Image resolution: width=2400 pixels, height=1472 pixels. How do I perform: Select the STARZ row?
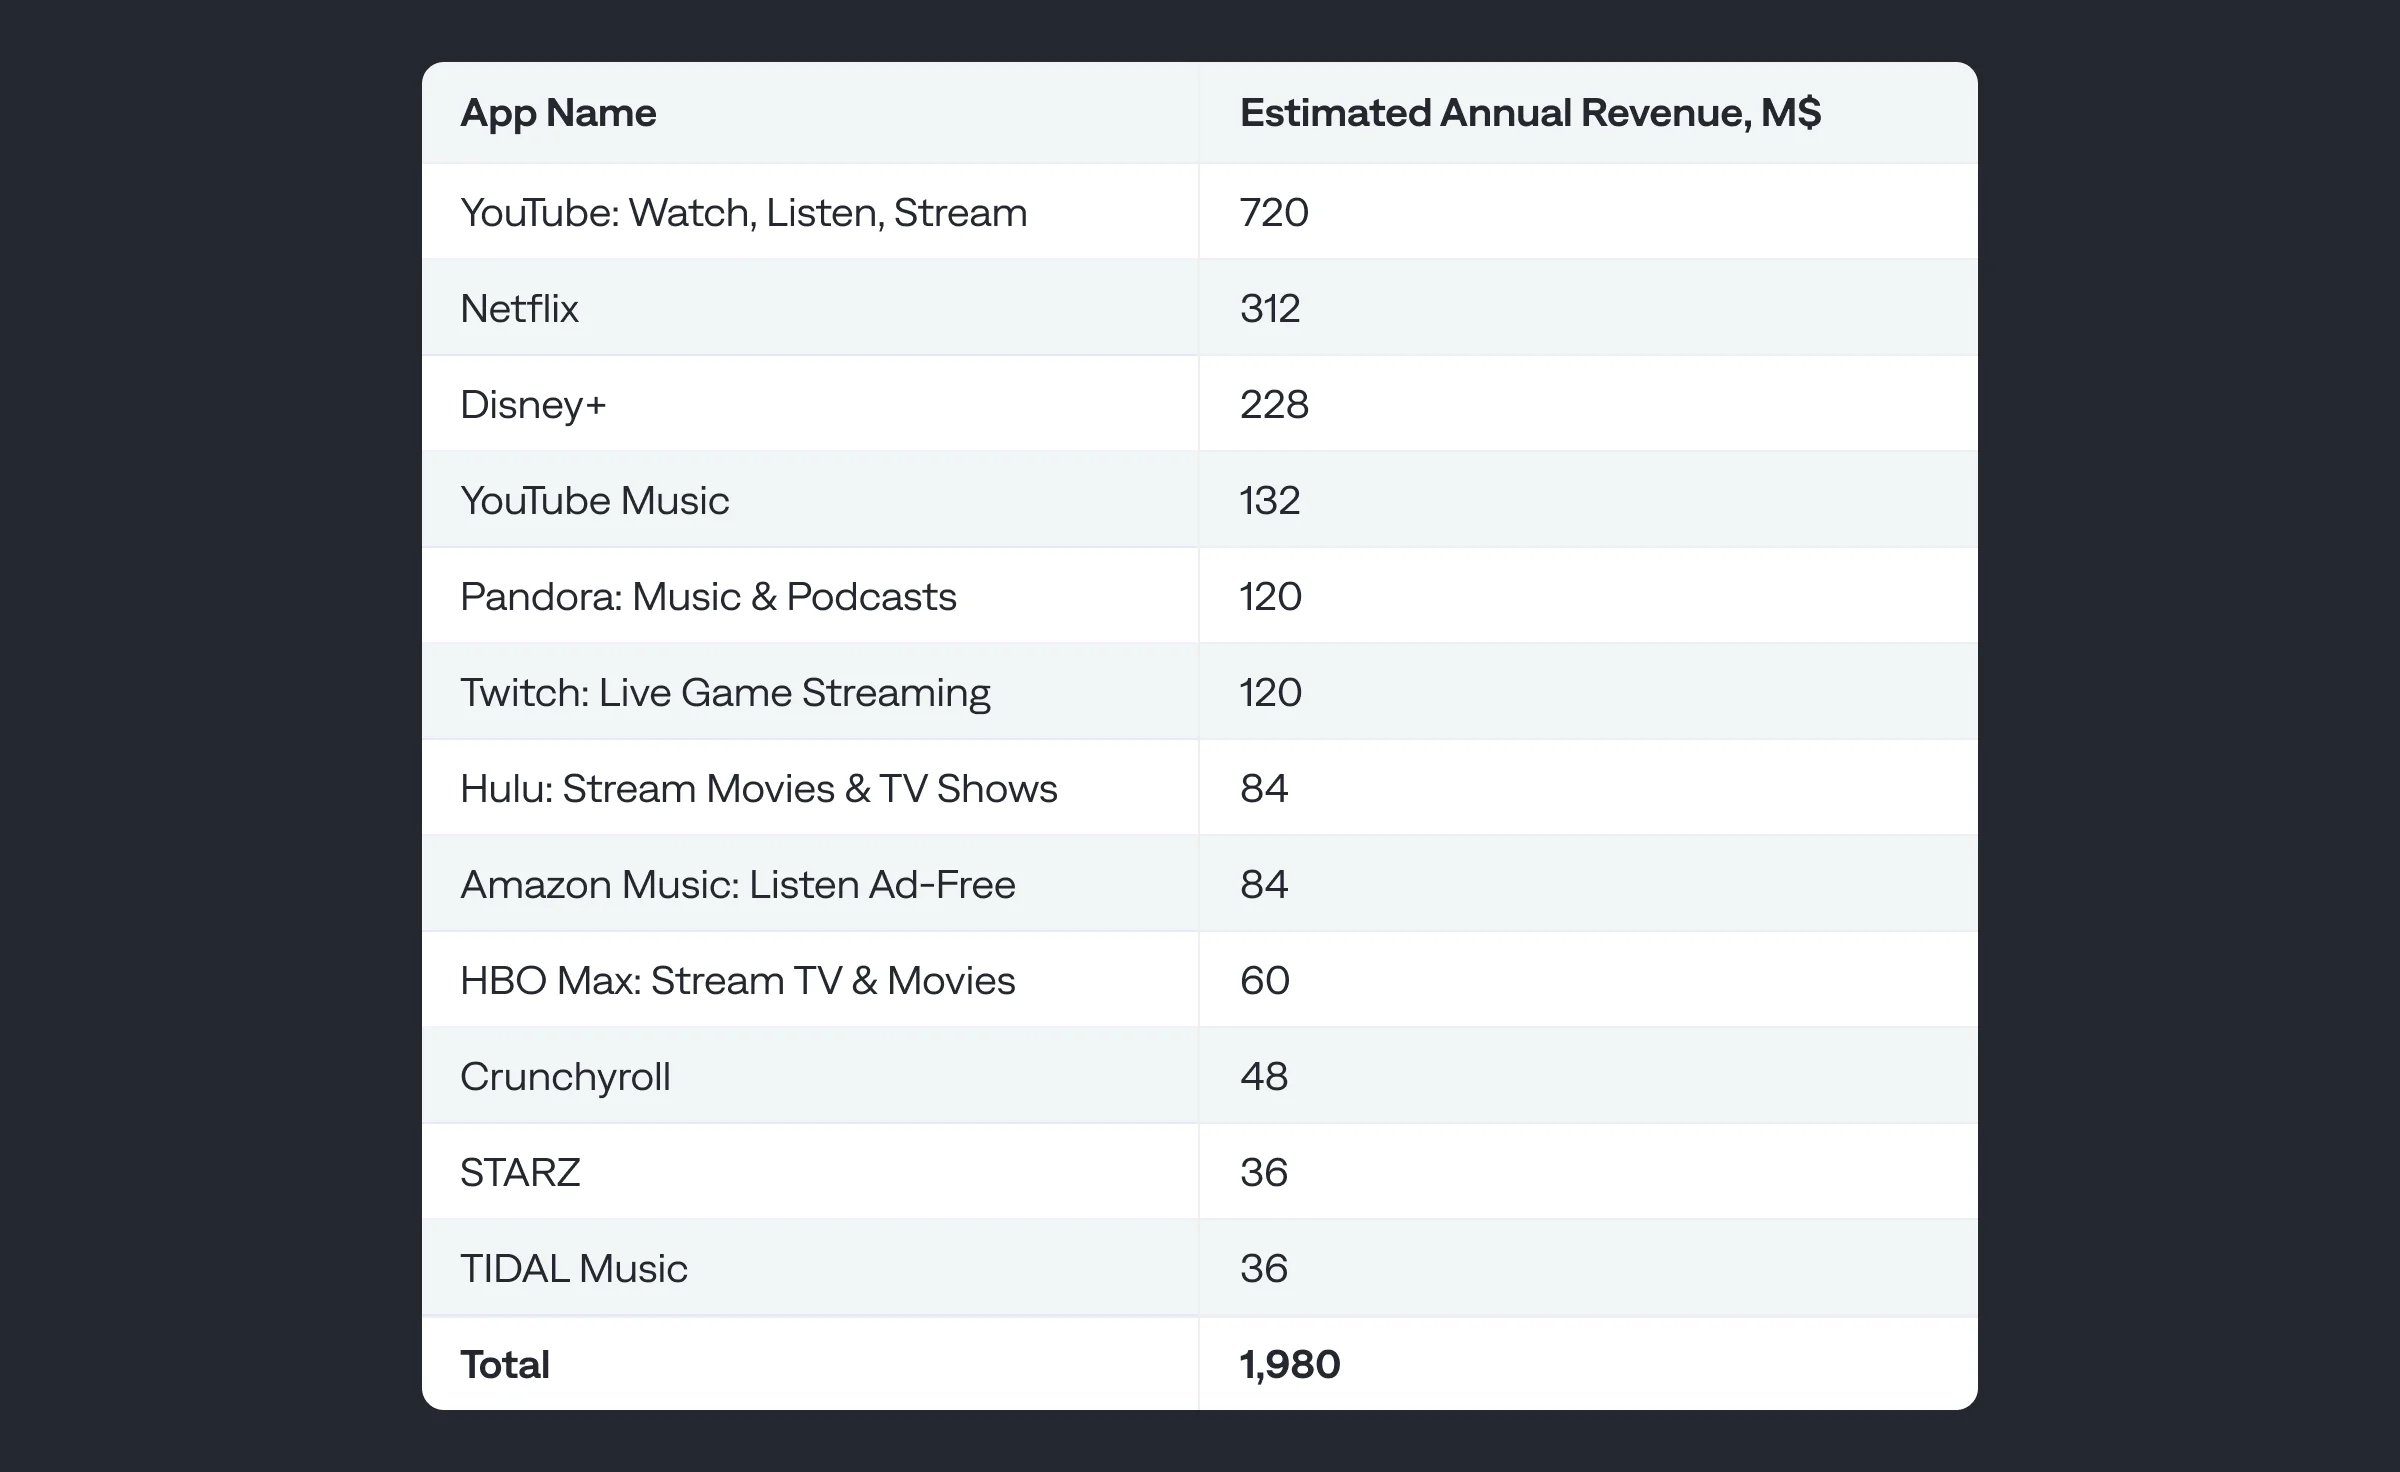coord(520,1171)
